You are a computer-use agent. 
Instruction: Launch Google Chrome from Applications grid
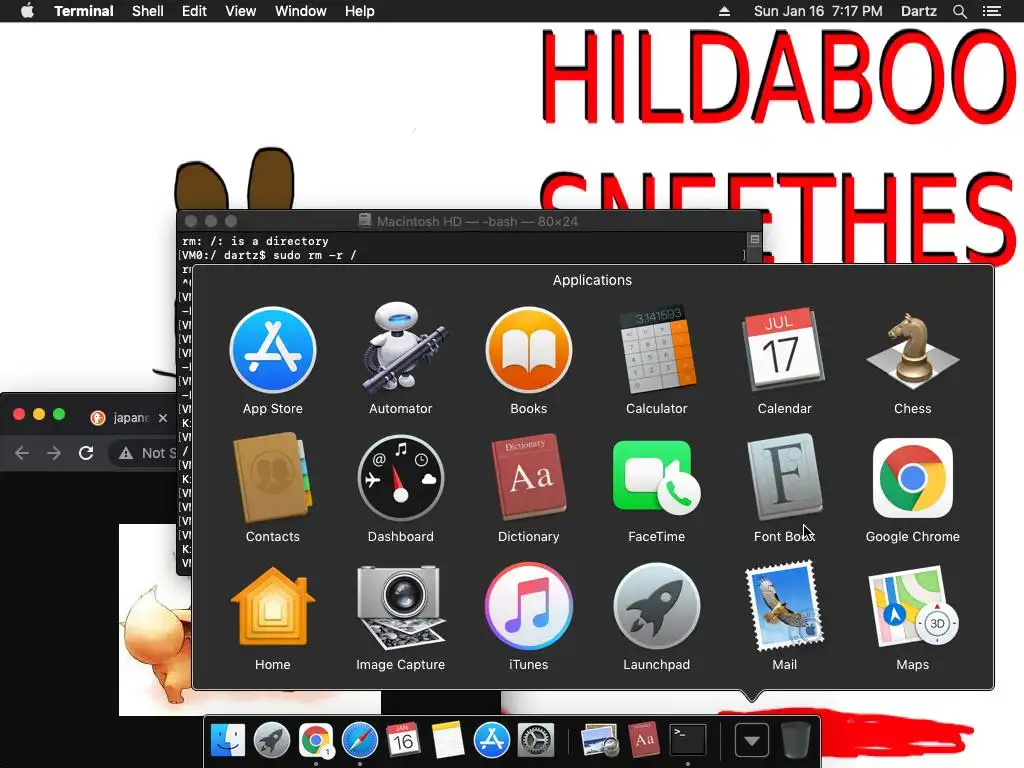(x=912, y=478)
